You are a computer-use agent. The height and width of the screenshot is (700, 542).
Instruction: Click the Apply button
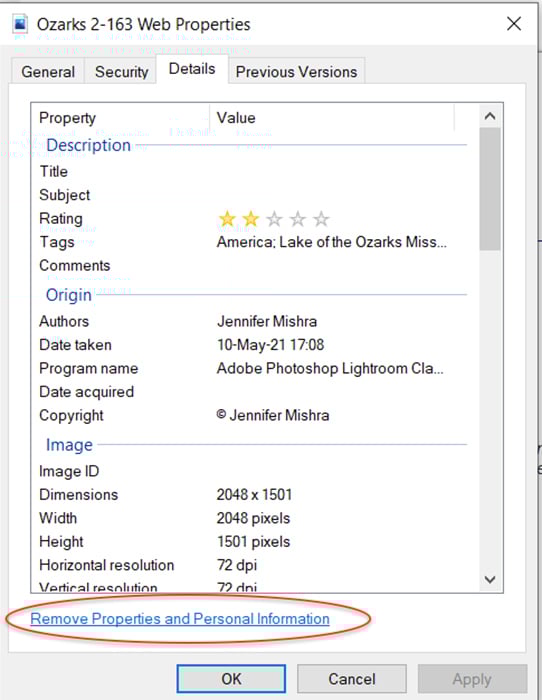point(472,679)
